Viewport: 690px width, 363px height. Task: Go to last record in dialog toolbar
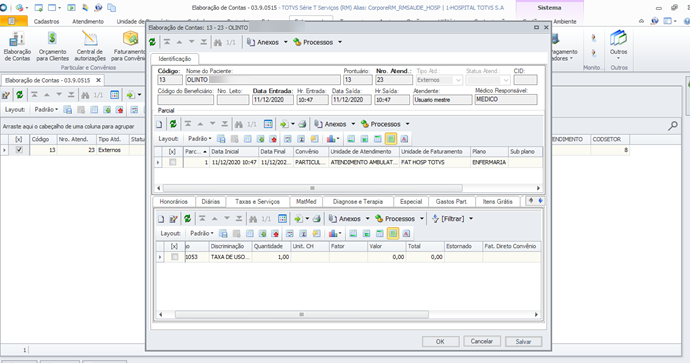click(x=204, y=42)
